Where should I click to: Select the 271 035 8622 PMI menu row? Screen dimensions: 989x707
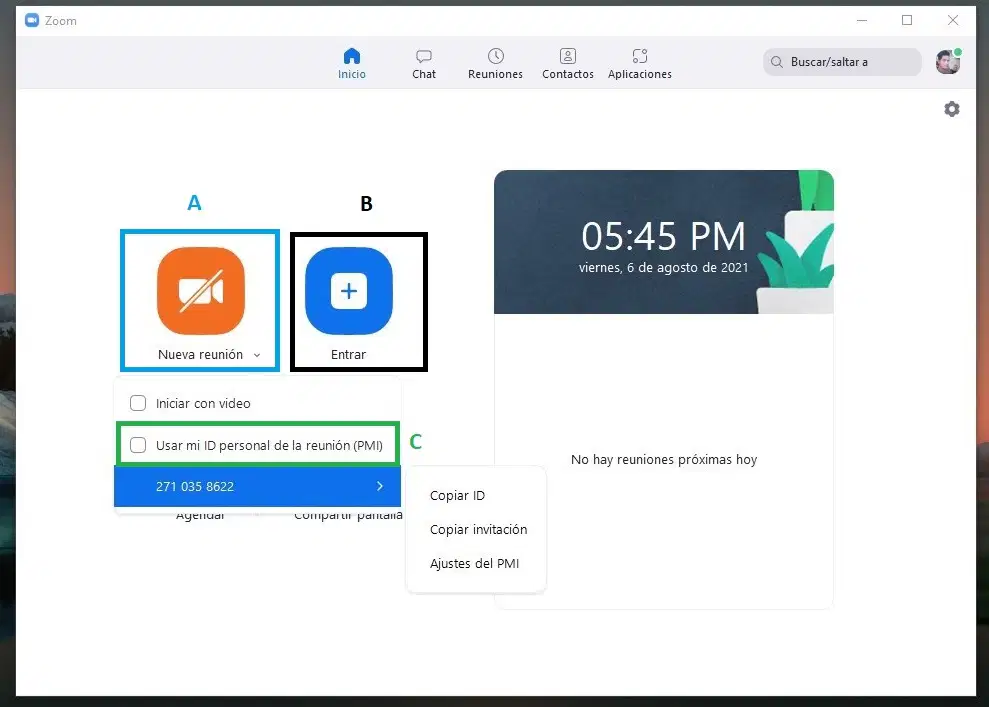pos(257,486)
